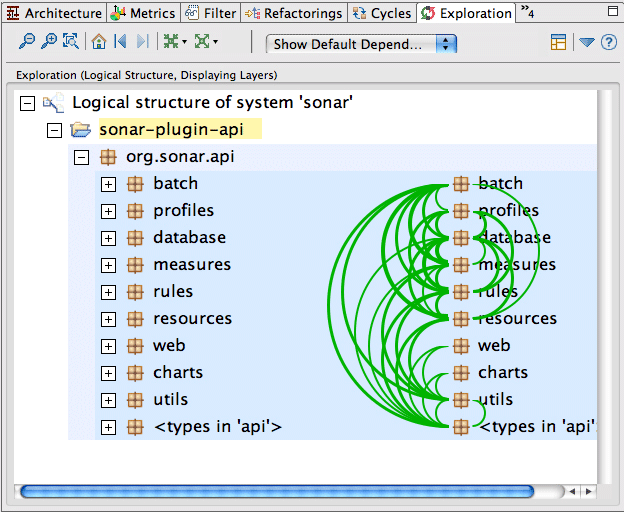Select the 'measures' package in the tree

click(x=191, y=265)
